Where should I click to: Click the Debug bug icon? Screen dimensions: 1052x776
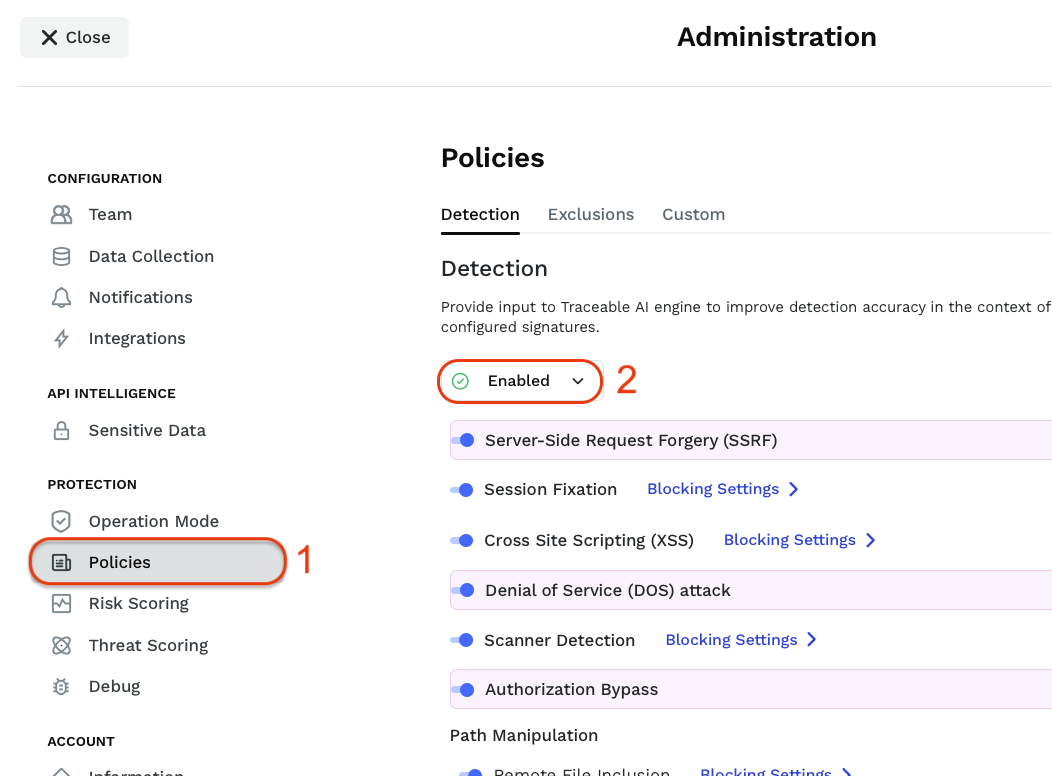[x=61, y=687]
